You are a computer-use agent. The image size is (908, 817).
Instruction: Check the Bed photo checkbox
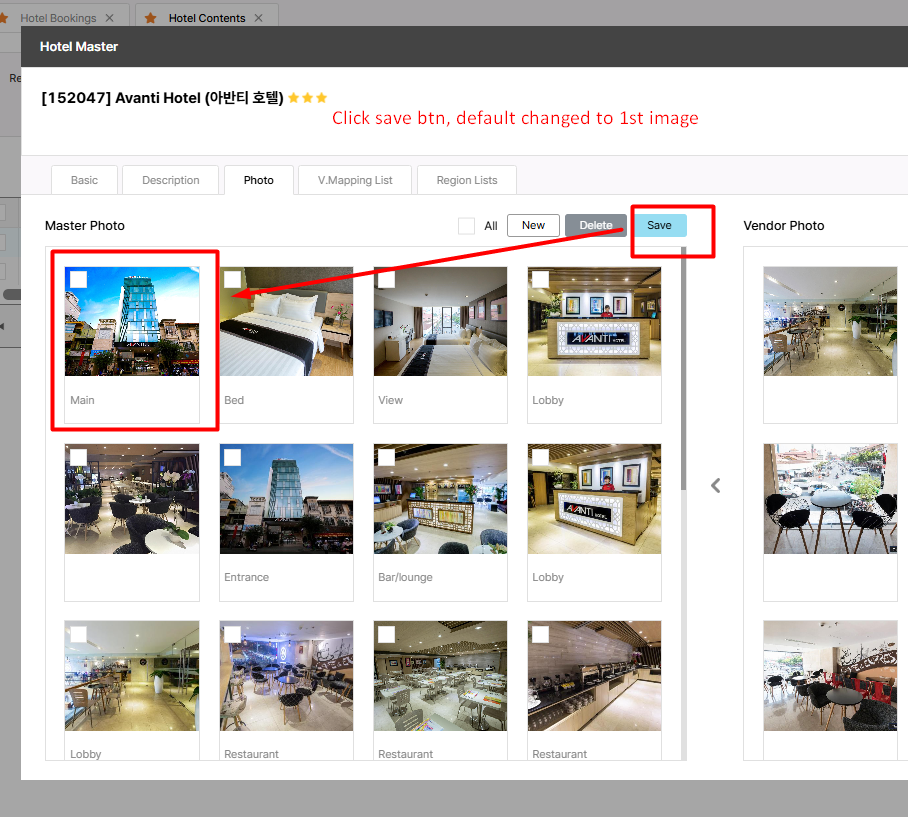coord(232,280)
